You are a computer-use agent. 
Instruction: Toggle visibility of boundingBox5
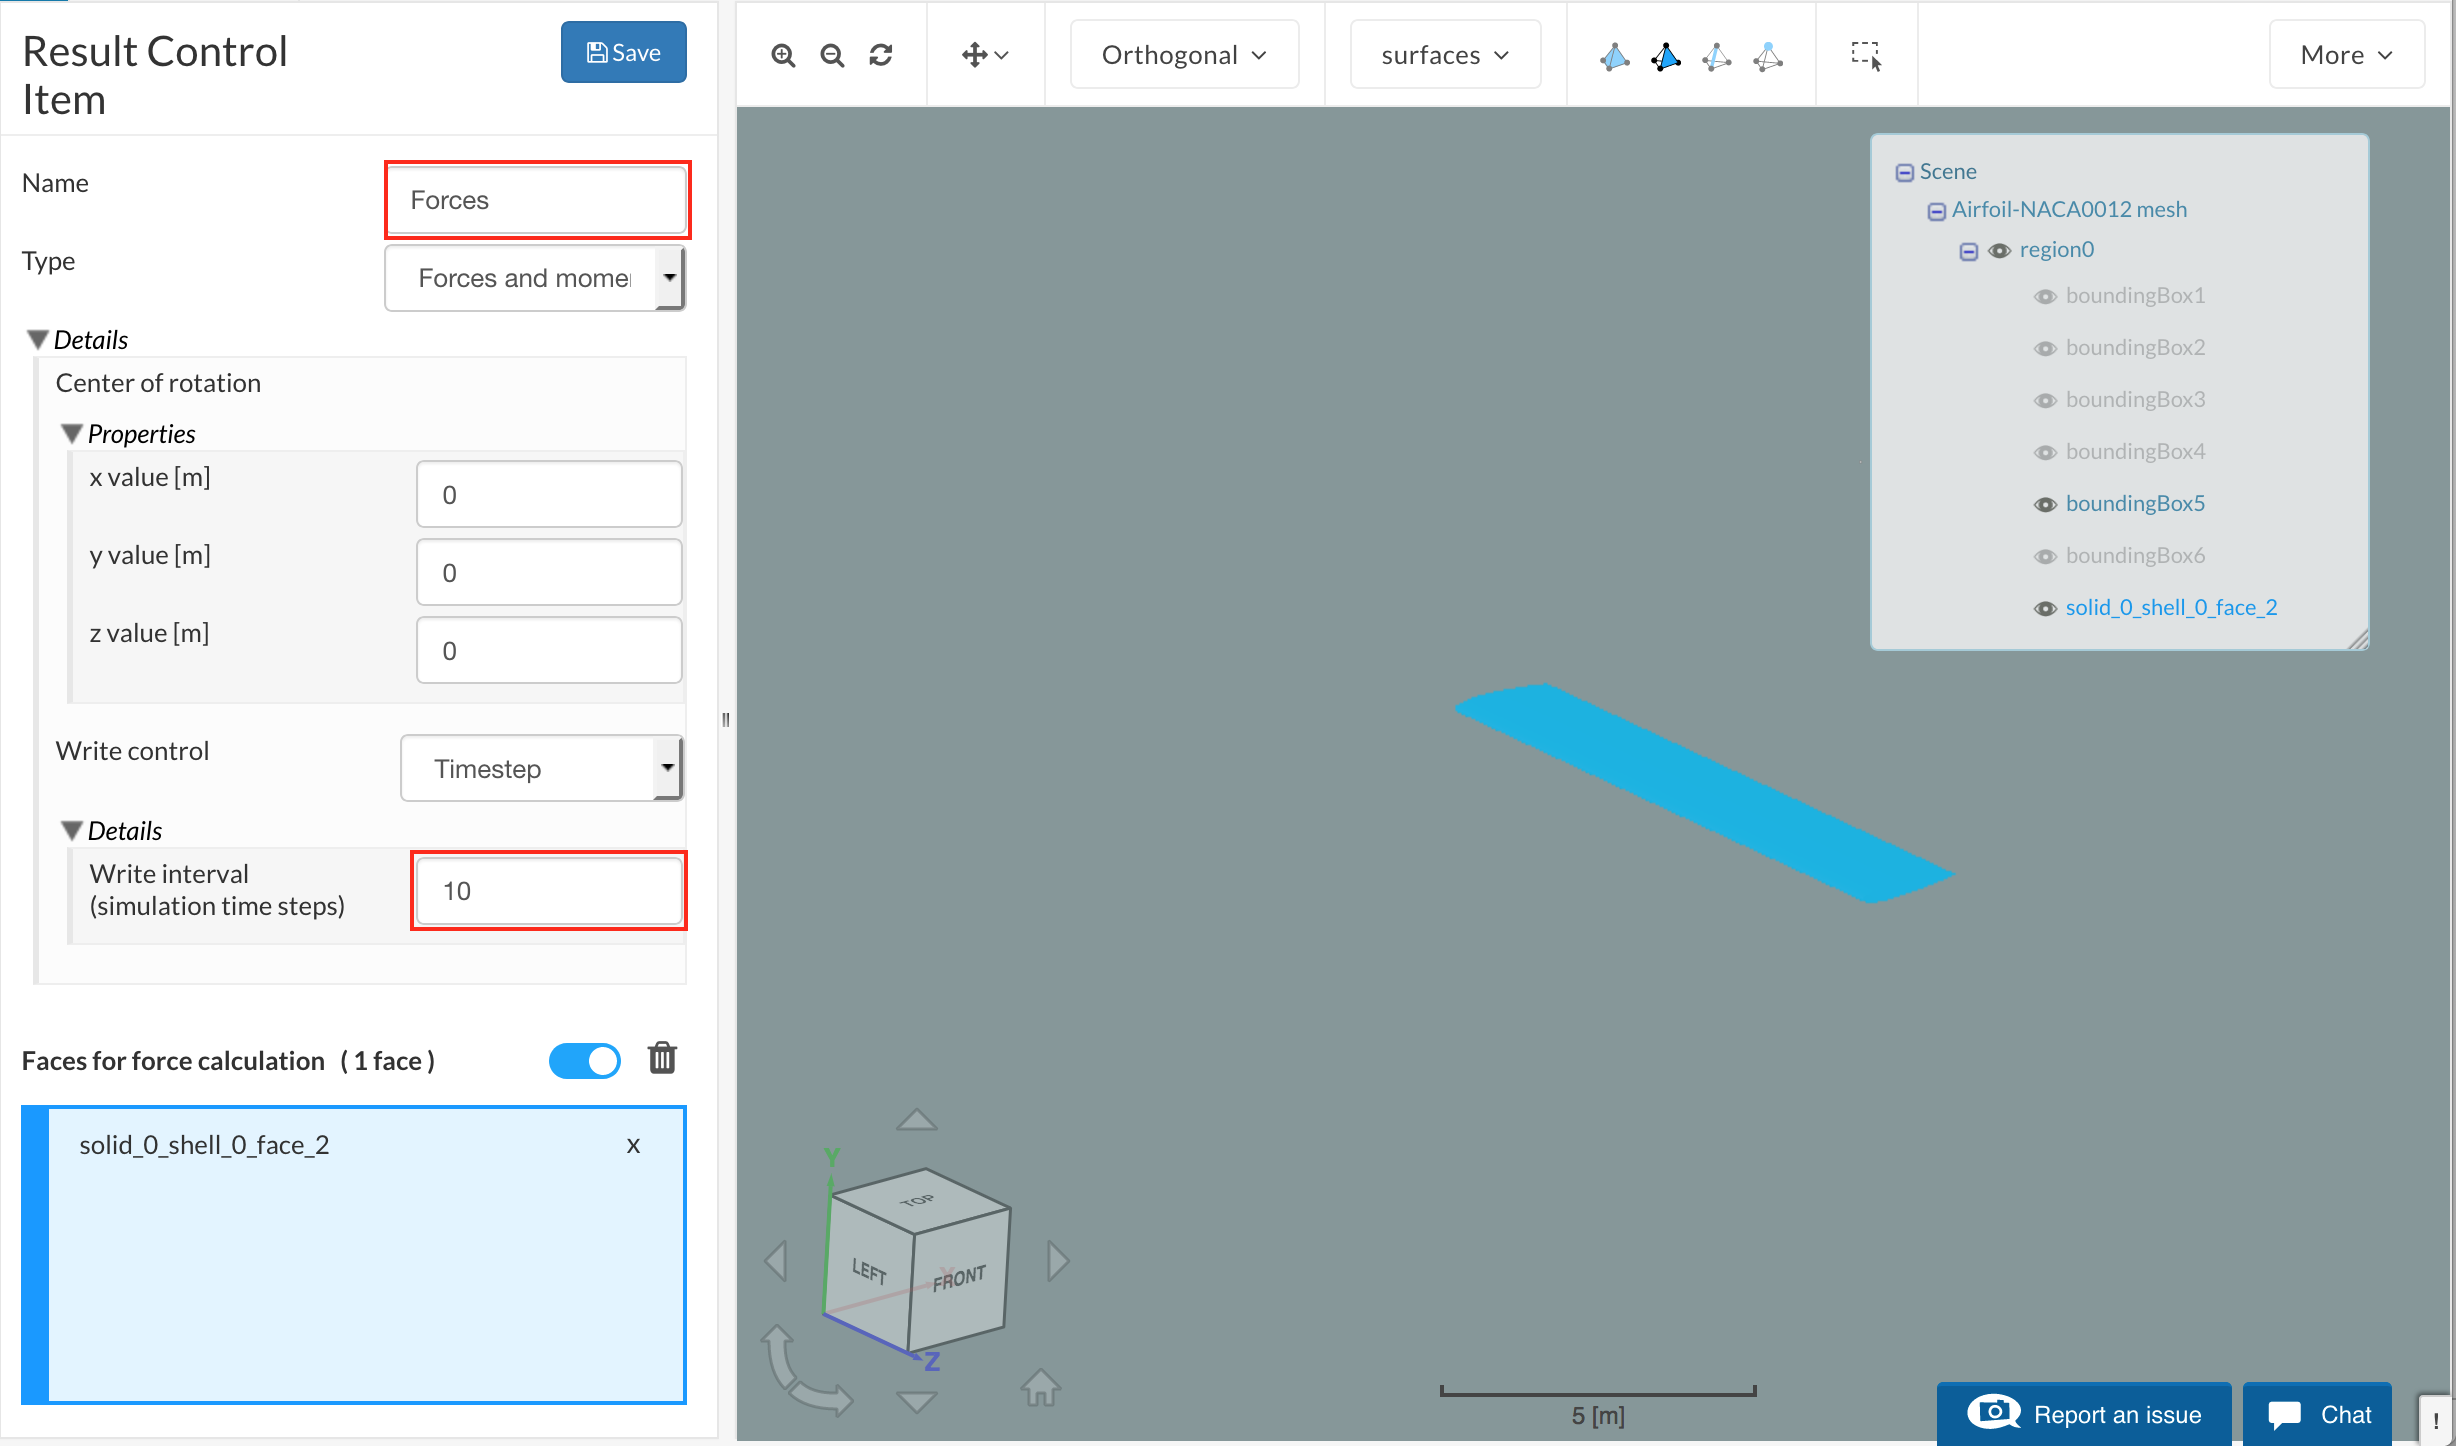[2045, 504]
